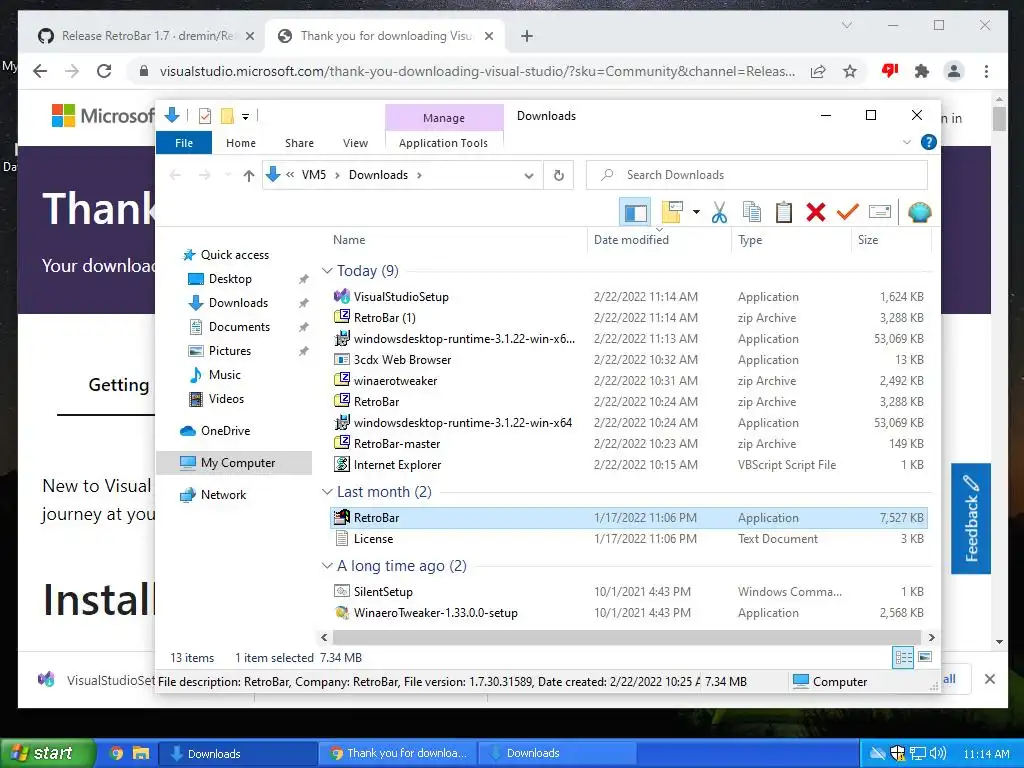
Task: Open the Feedback side button
Action: (970, 519)
